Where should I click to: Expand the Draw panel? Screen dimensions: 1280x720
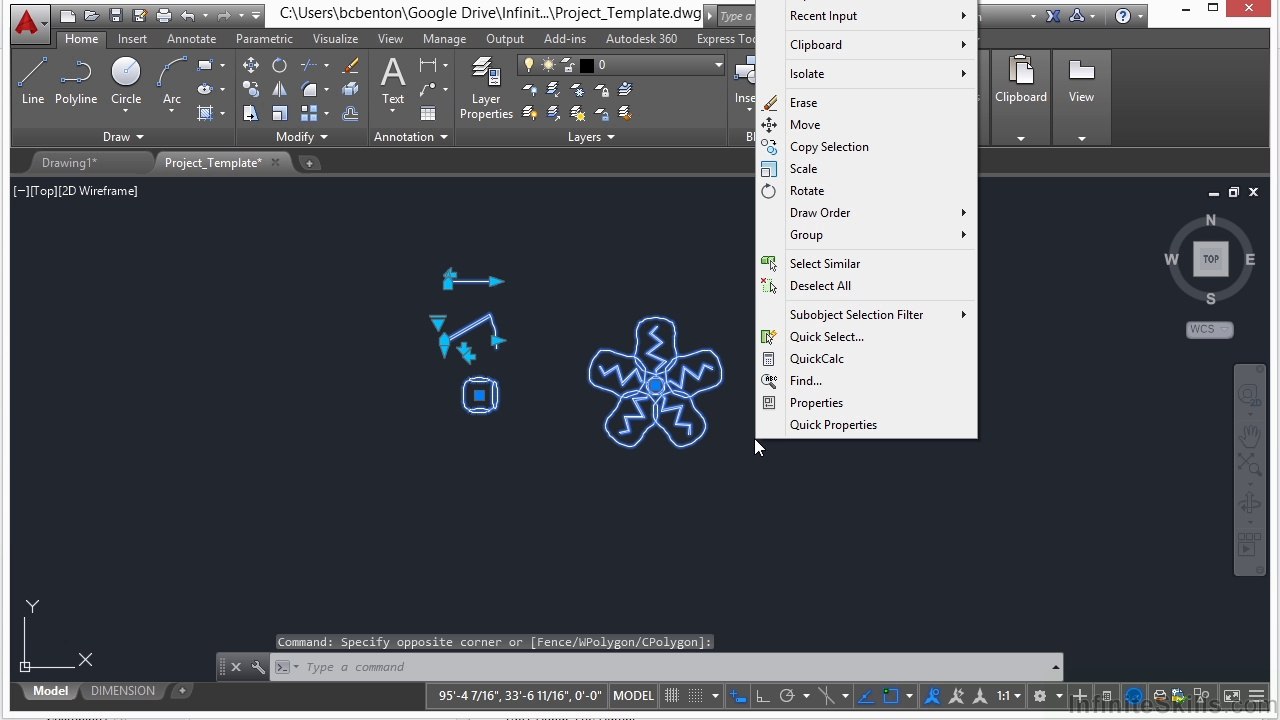coord(123,137)
